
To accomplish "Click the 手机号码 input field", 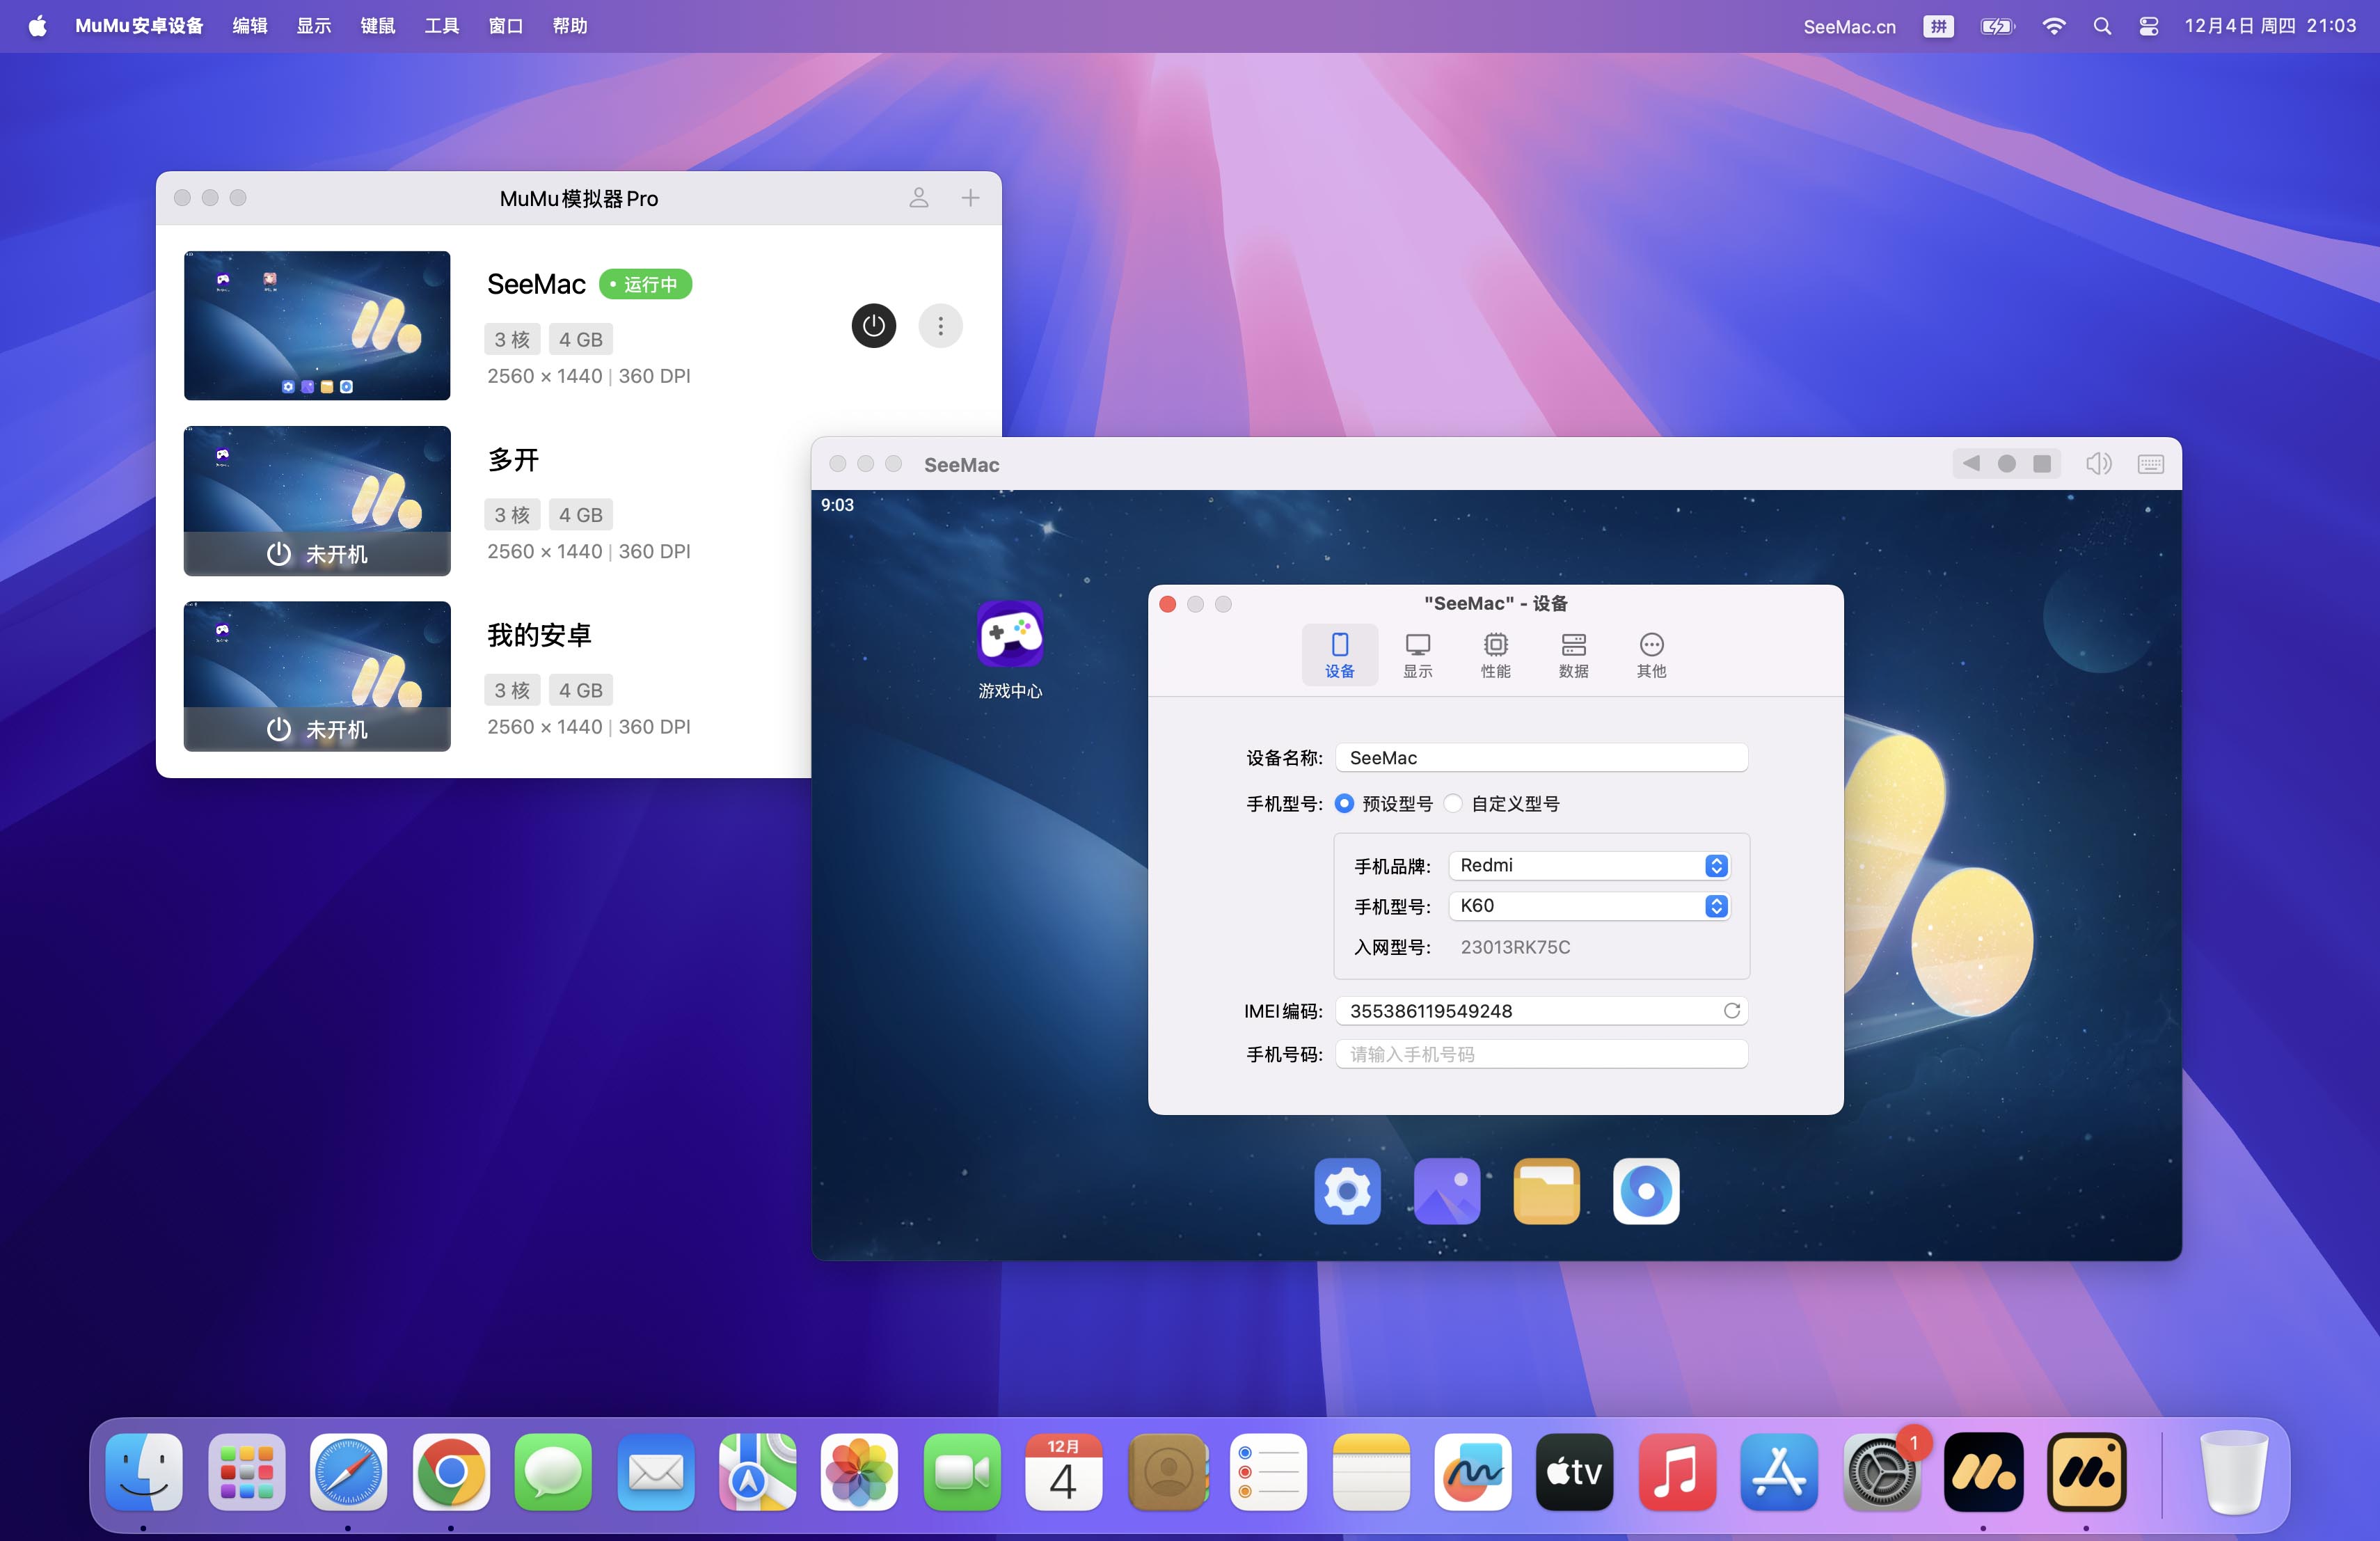I will click(x=1540, y=1054).
